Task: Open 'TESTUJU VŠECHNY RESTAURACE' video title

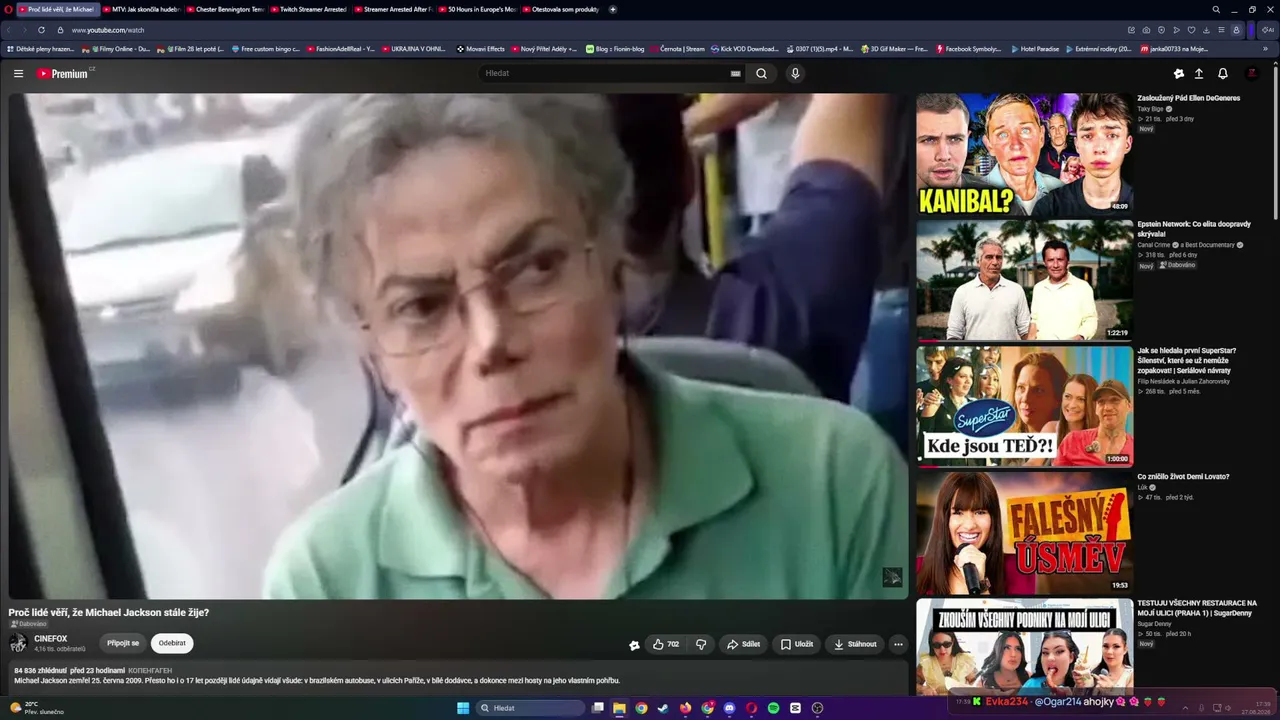Action: point(1197,608)
